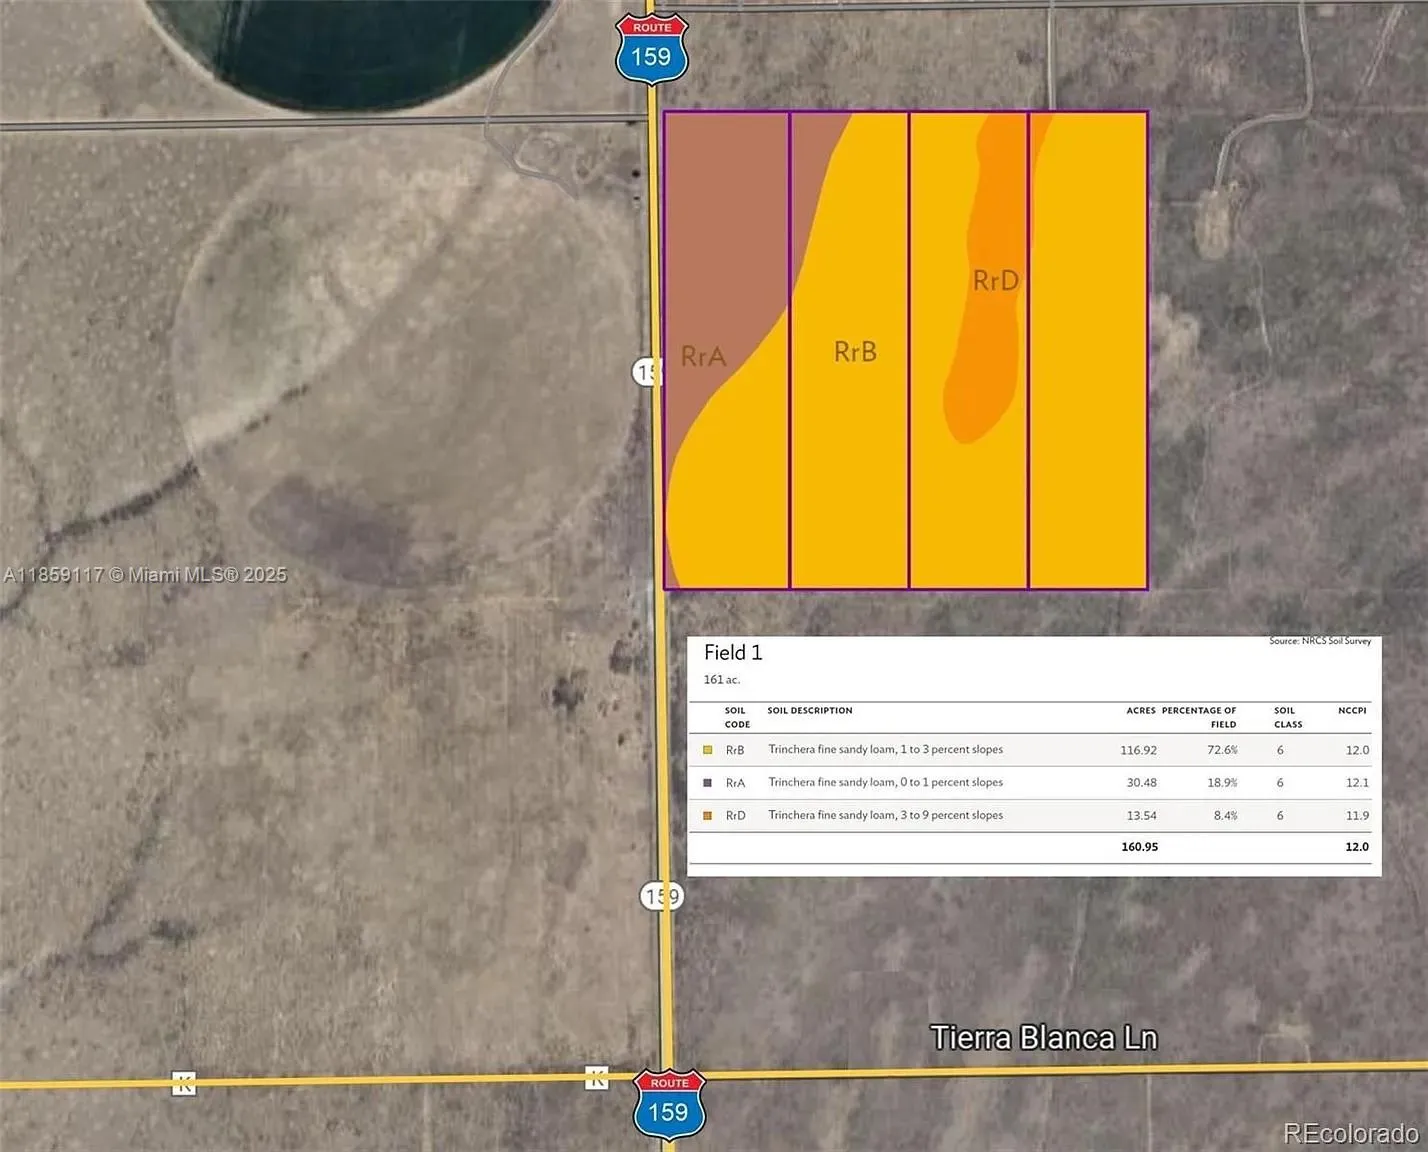Click the yellow RrB legend square
This screenshot has height=1152, width=1428.
[708, 750]
